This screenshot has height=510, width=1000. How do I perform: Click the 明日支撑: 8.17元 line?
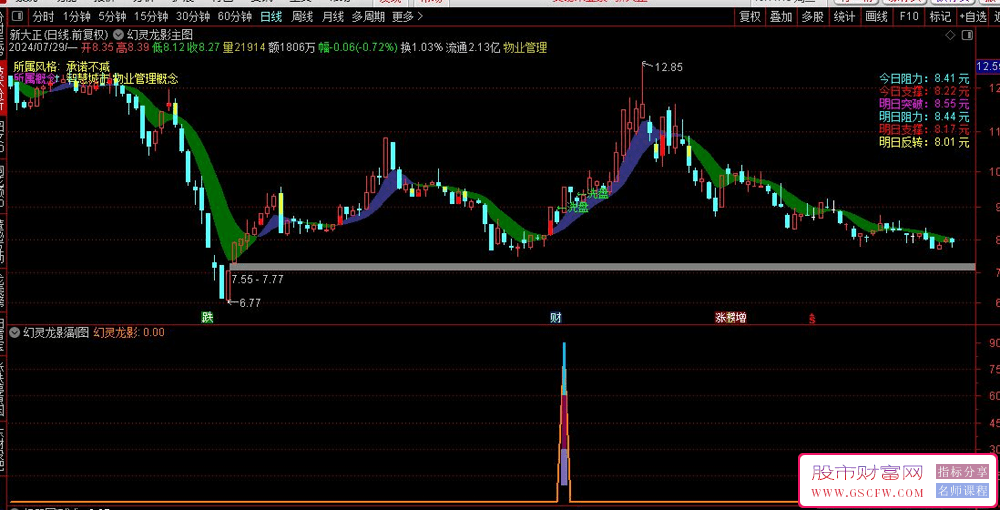(x=924, y=129)
